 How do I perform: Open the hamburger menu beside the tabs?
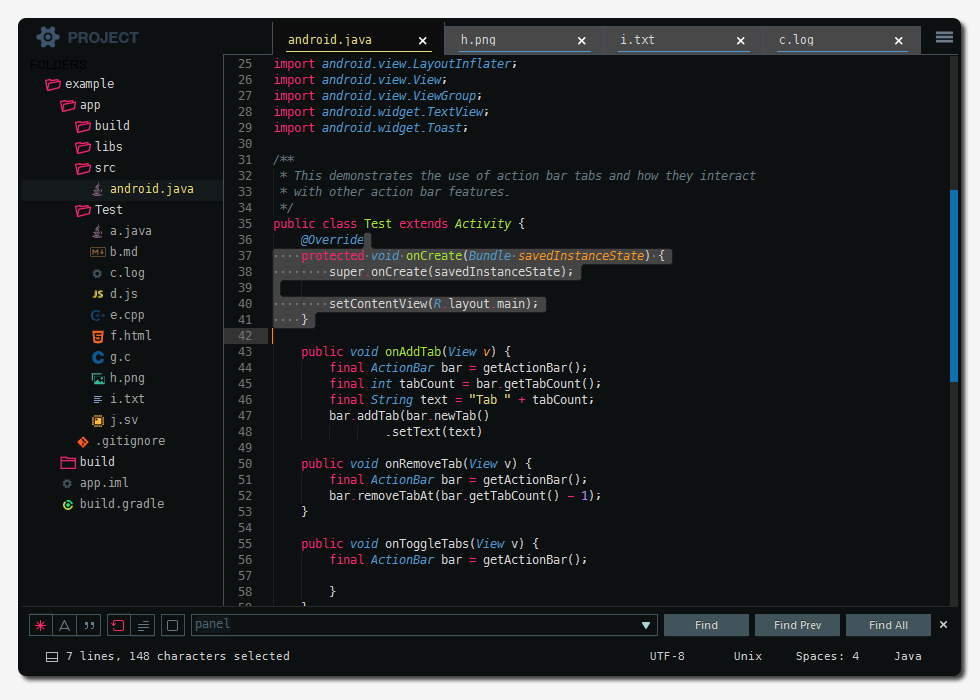click(942, 37)
